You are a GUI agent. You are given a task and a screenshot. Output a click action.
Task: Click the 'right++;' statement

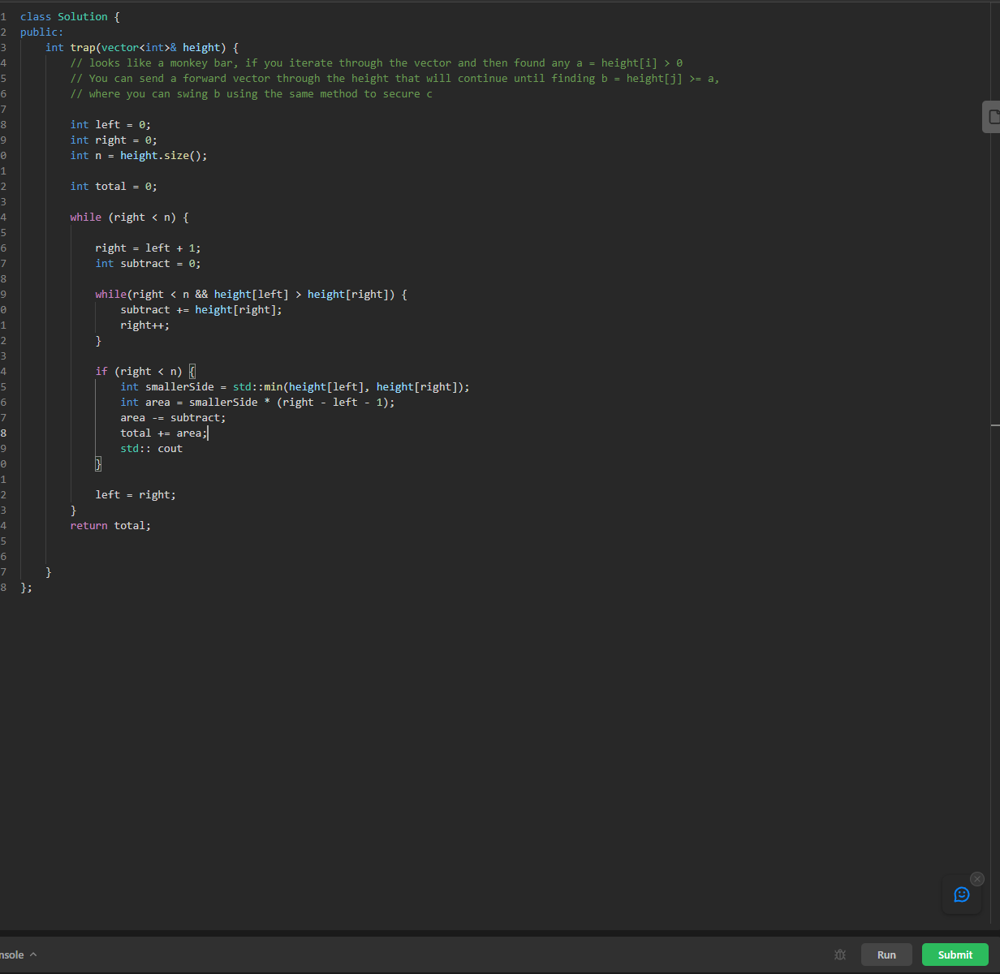pyautogui.click(x=145, y=325)
